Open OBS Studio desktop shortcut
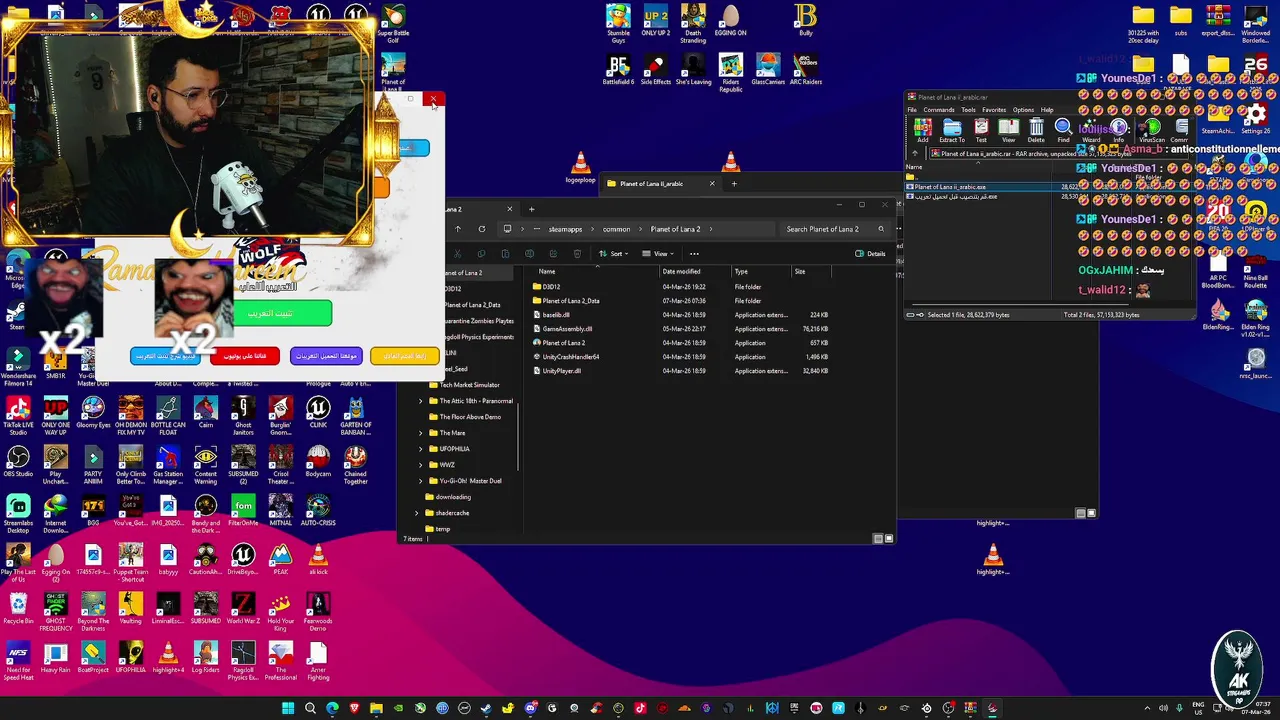This screenshot has width=1280, height=720. [x=18, y=461]
